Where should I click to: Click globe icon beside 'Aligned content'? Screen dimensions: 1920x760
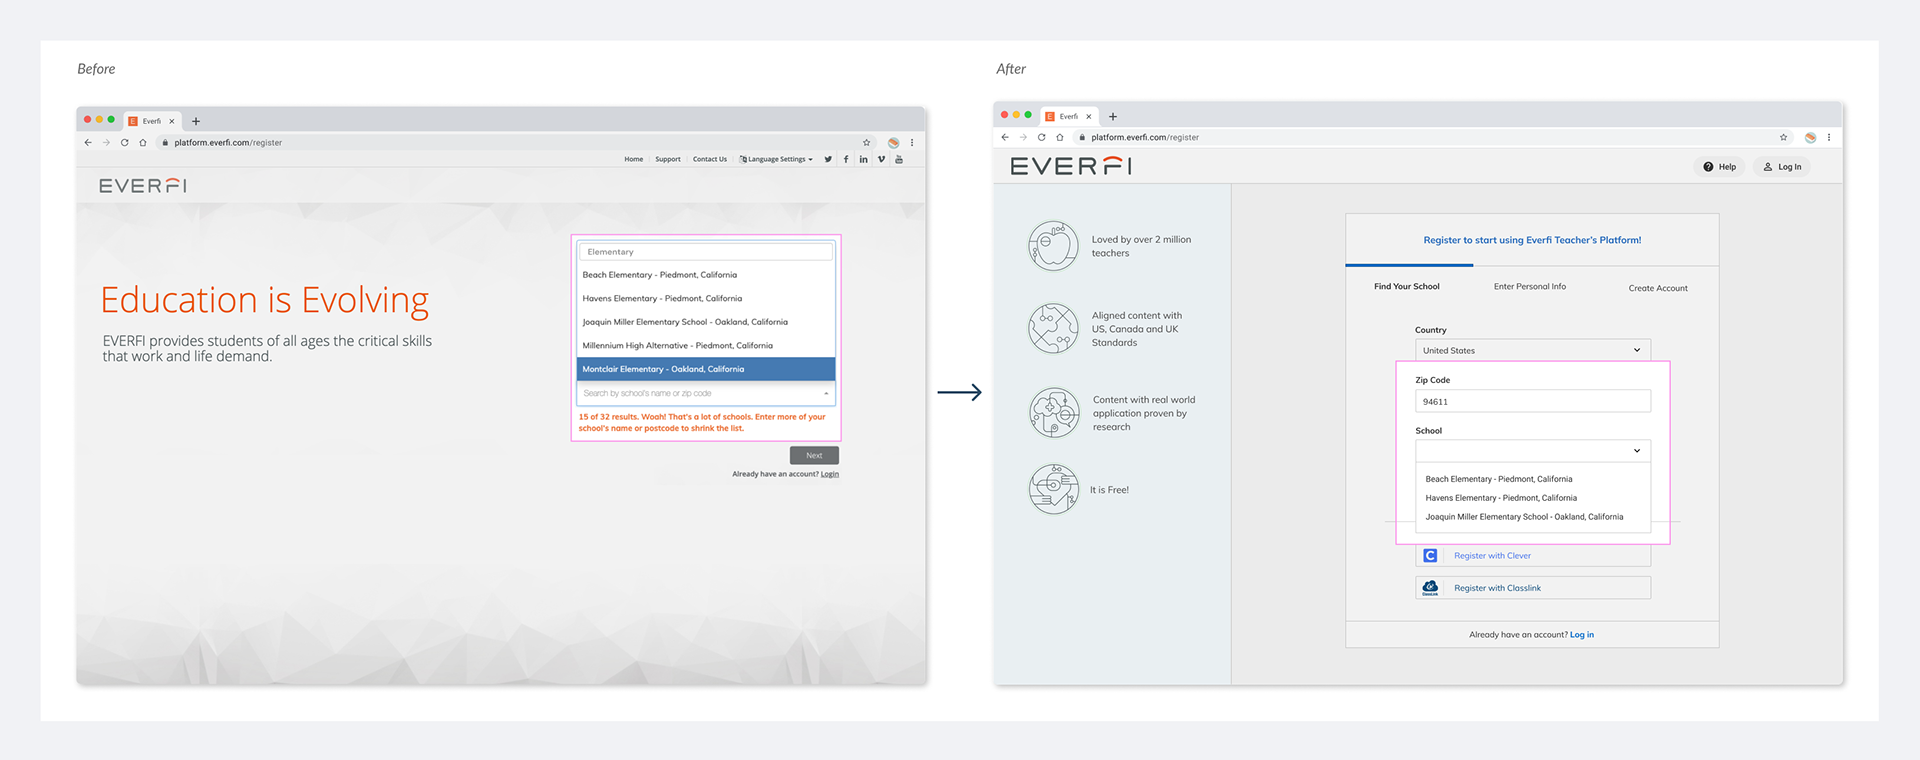pos(1054,329)
